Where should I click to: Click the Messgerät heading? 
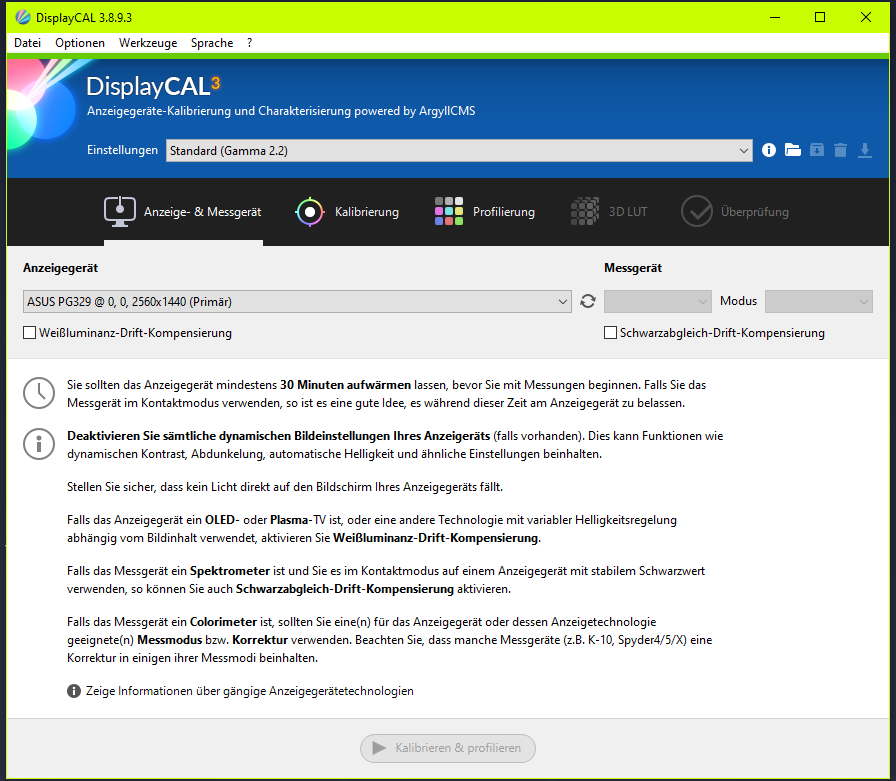(633, 268)
